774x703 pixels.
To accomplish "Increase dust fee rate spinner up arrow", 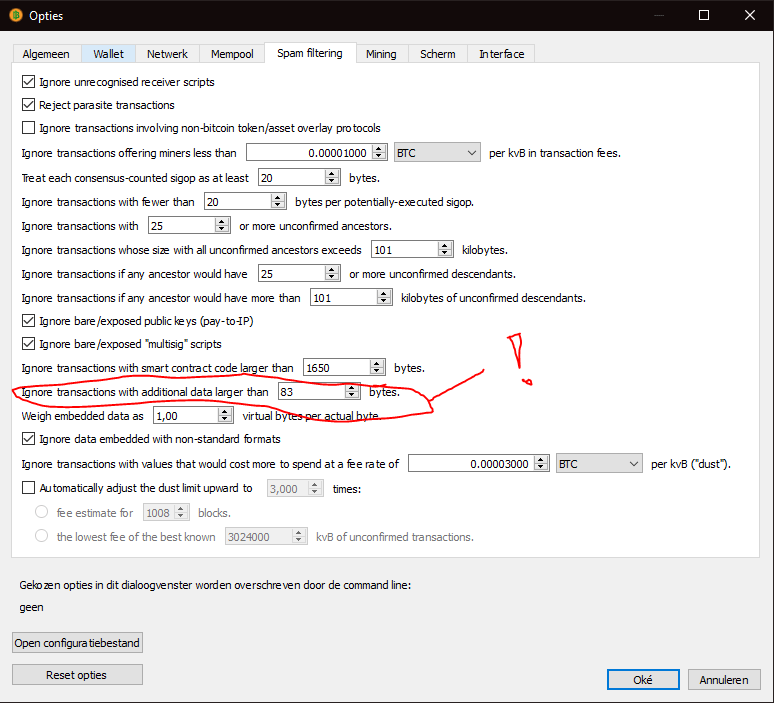I will (x=541, y=459).
